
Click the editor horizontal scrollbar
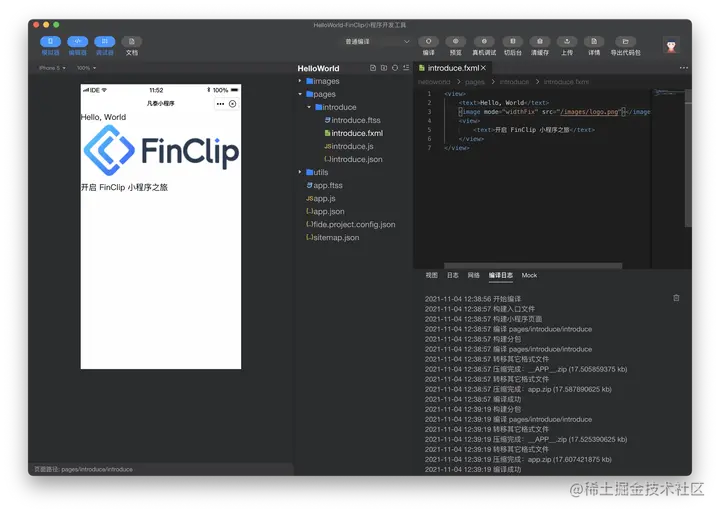pos(533,265)
